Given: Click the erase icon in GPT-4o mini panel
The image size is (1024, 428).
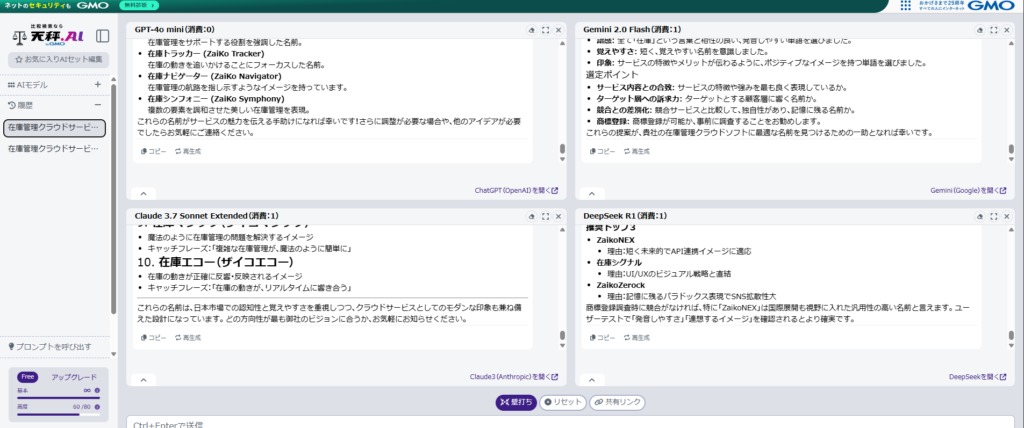Looking at the screenshot, I should 532,30.
